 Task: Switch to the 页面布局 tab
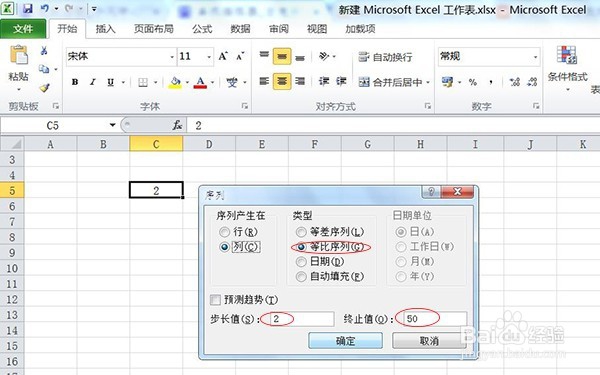click(x=153, y=29)
